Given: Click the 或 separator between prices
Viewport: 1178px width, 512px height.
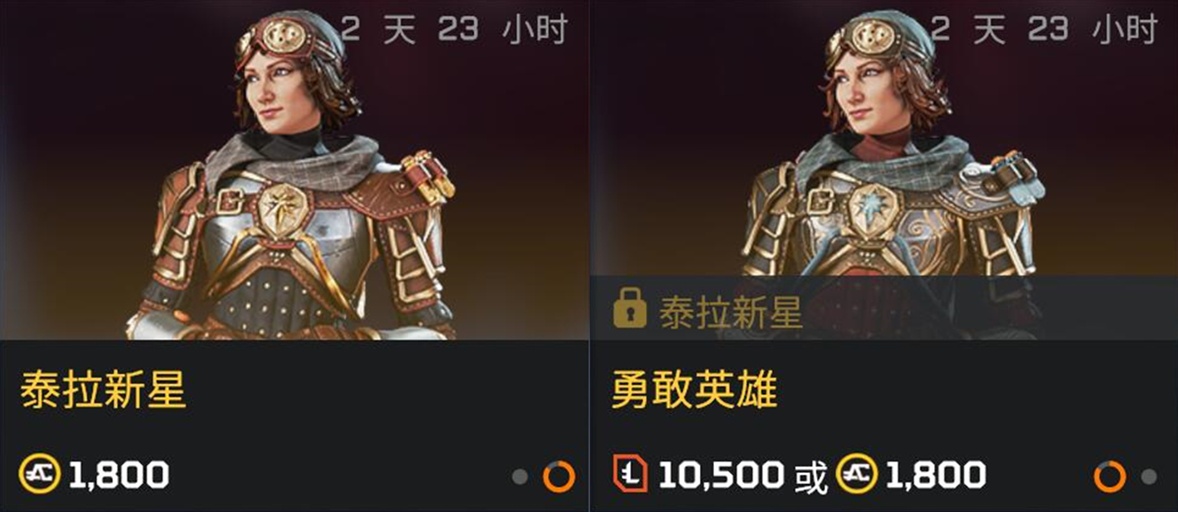Looking at the screenshot, I should (811, 476).
